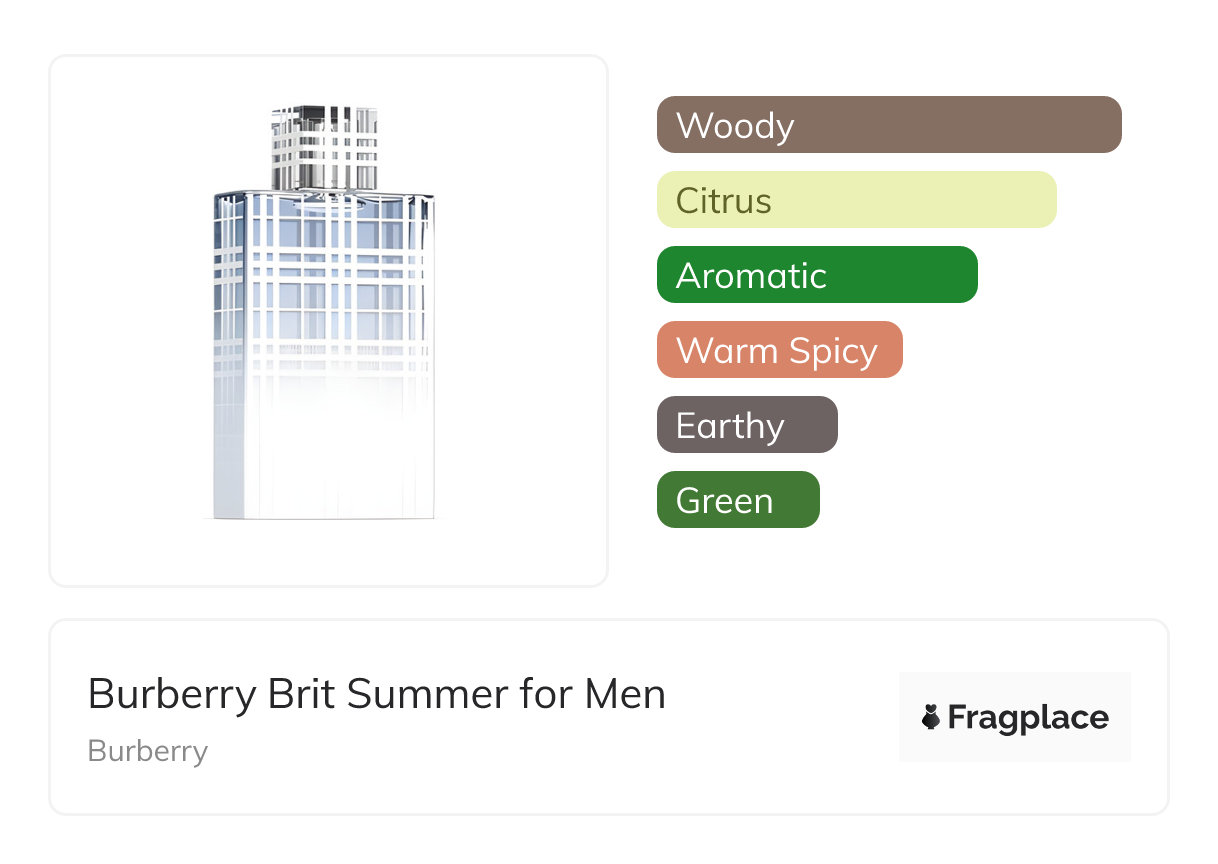Select the Green accord bar
Screen dimensions: 1218x864
coord(737,500)
